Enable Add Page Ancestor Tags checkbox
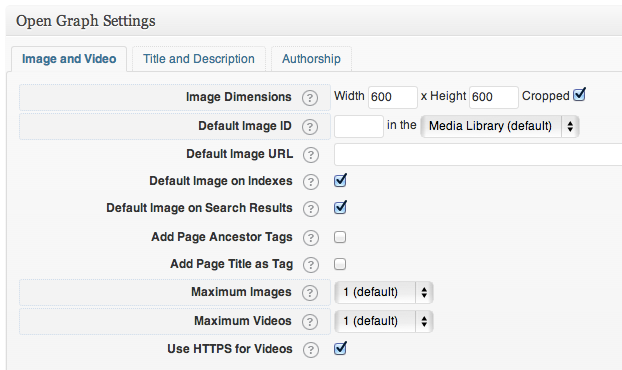622x370 pixels. click(340, 237)
